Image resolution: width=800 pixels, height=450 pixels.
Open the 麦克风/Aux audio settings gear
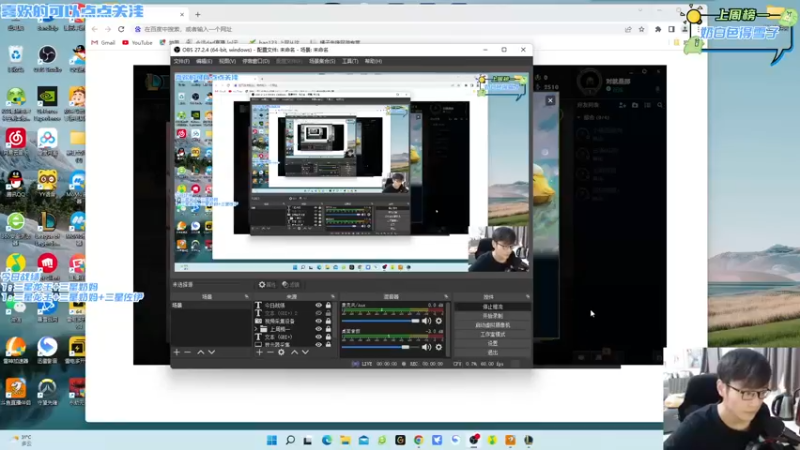438,321
